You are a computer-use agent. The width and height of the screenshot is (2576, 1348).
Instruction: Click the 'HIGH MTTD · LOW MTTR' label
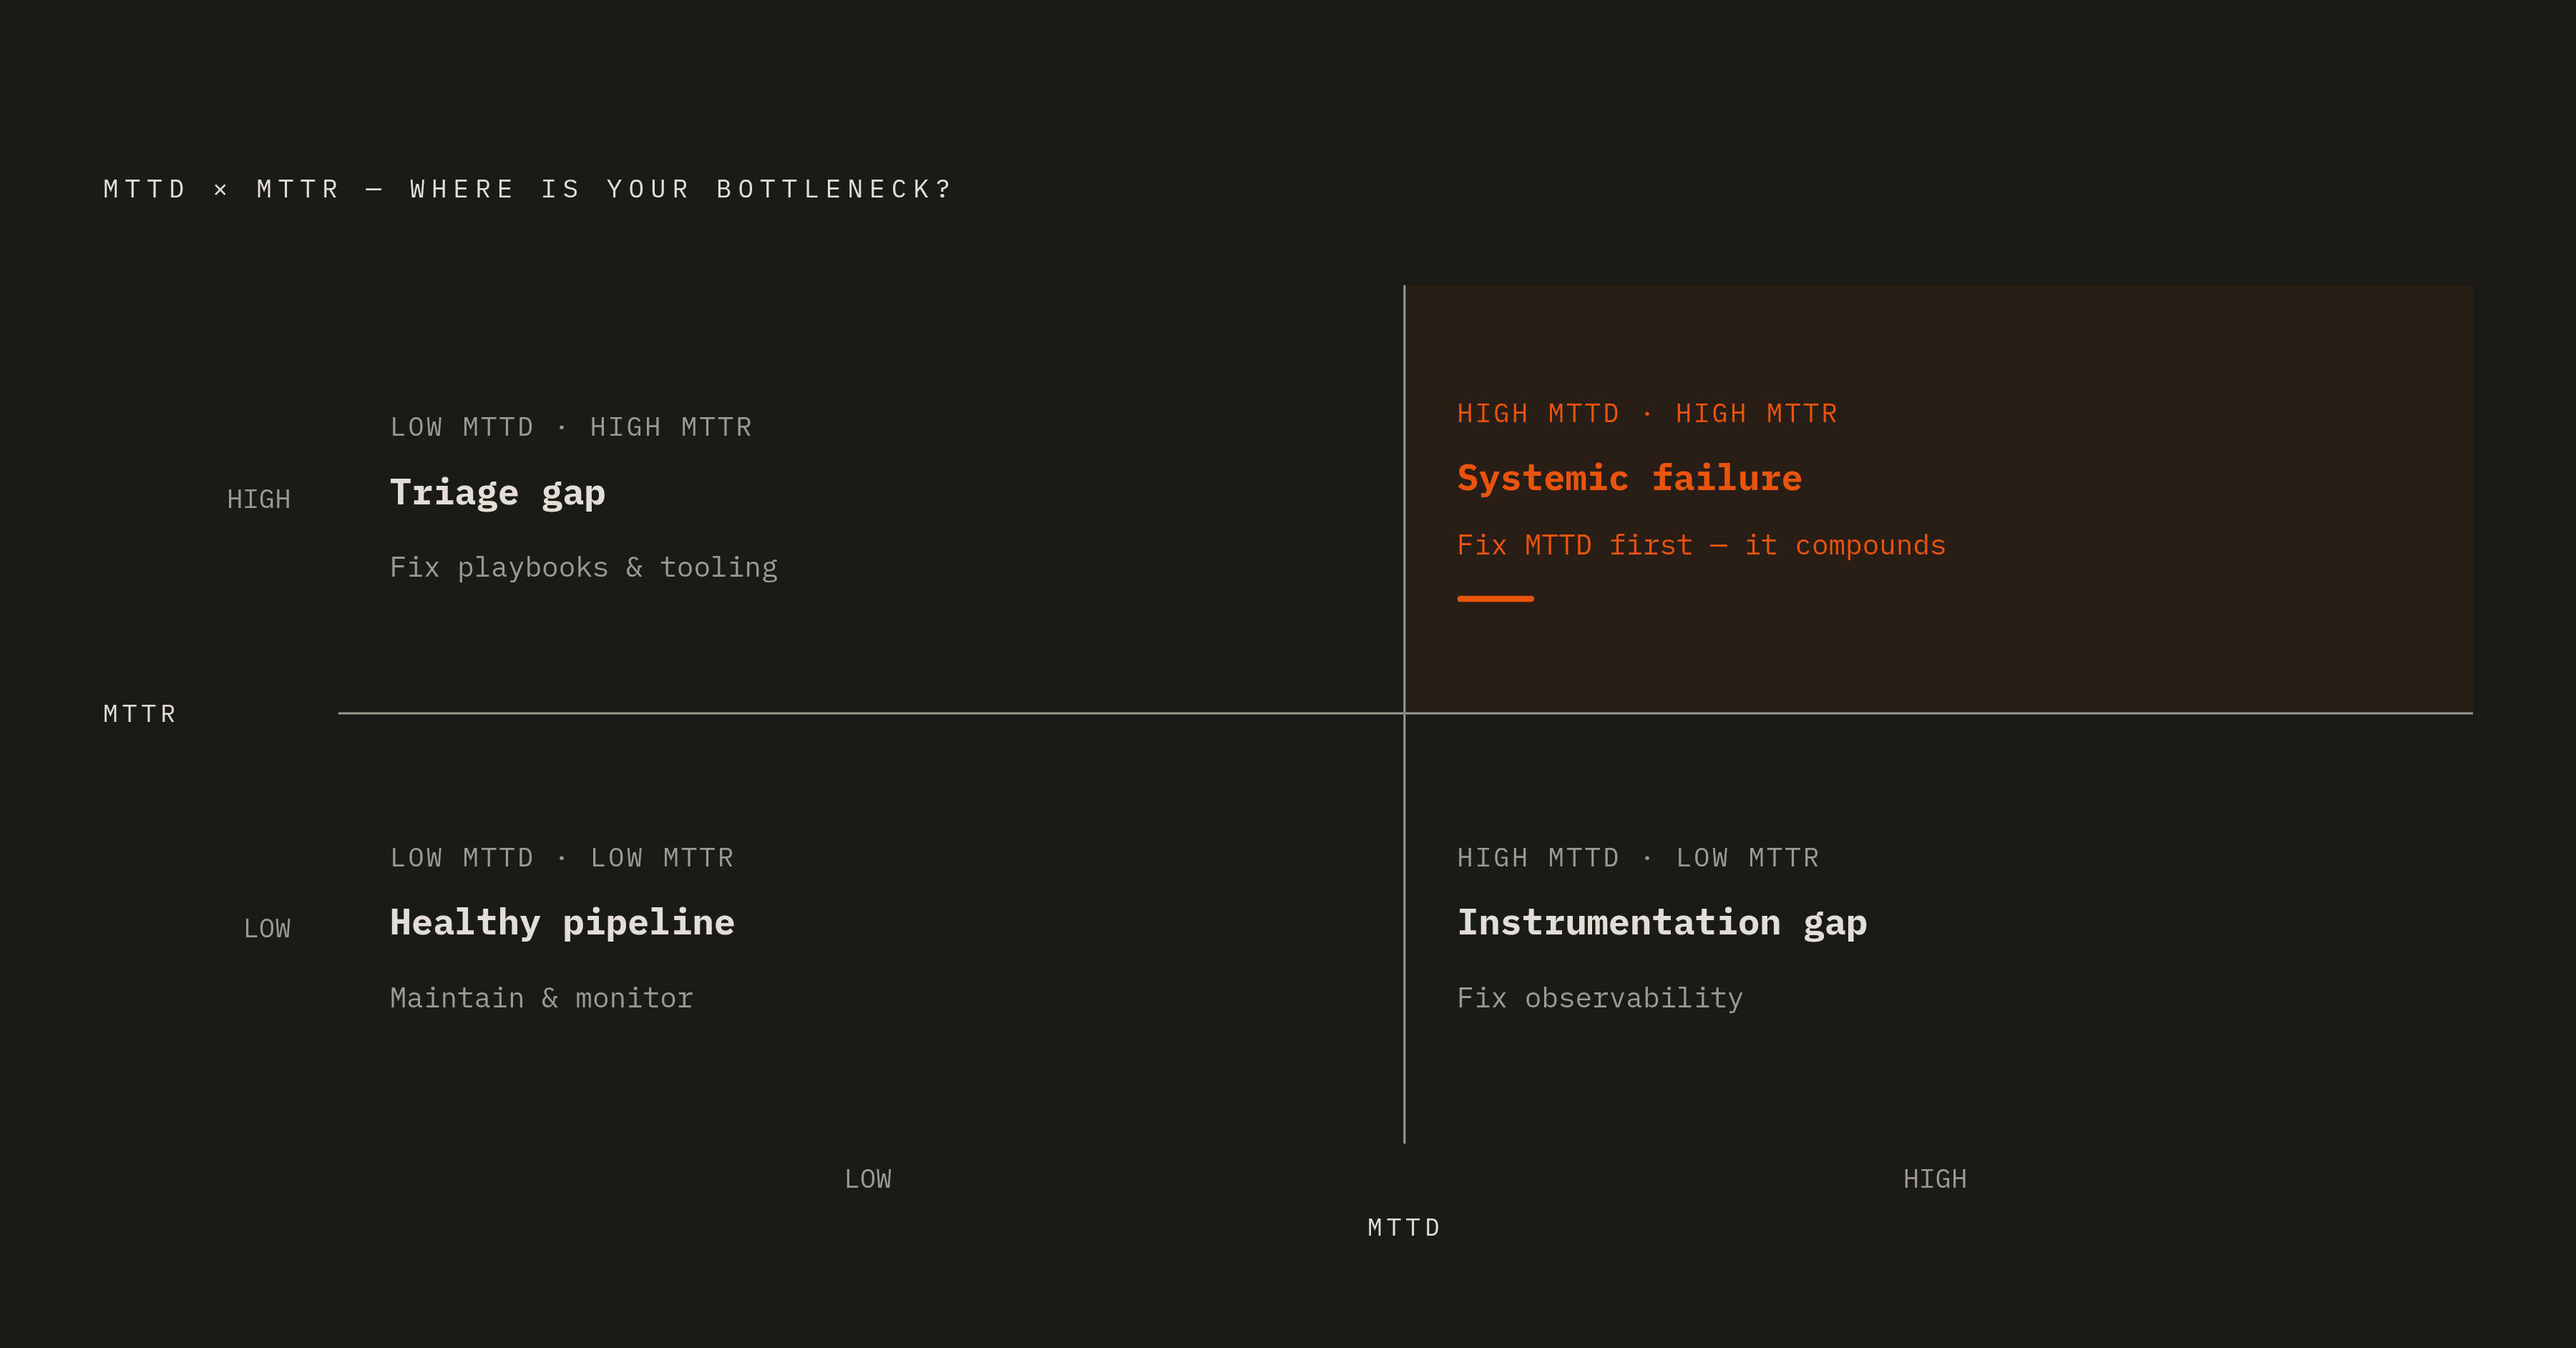1638,857
